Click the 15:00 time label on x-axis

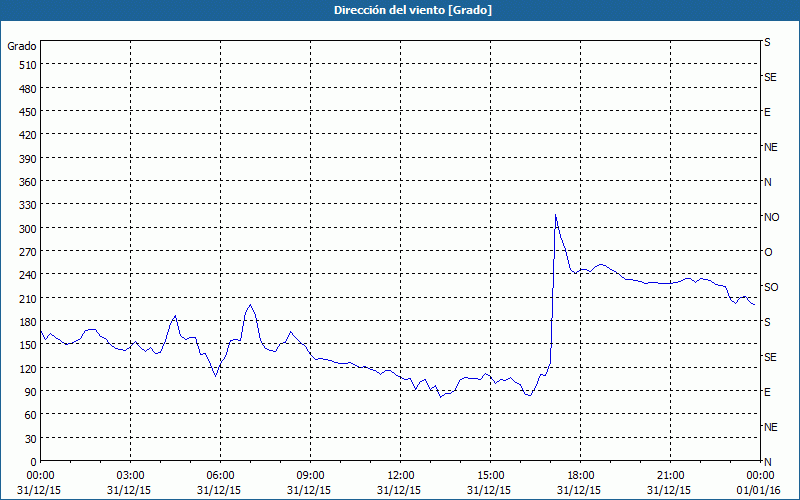(x=490, y=476)
